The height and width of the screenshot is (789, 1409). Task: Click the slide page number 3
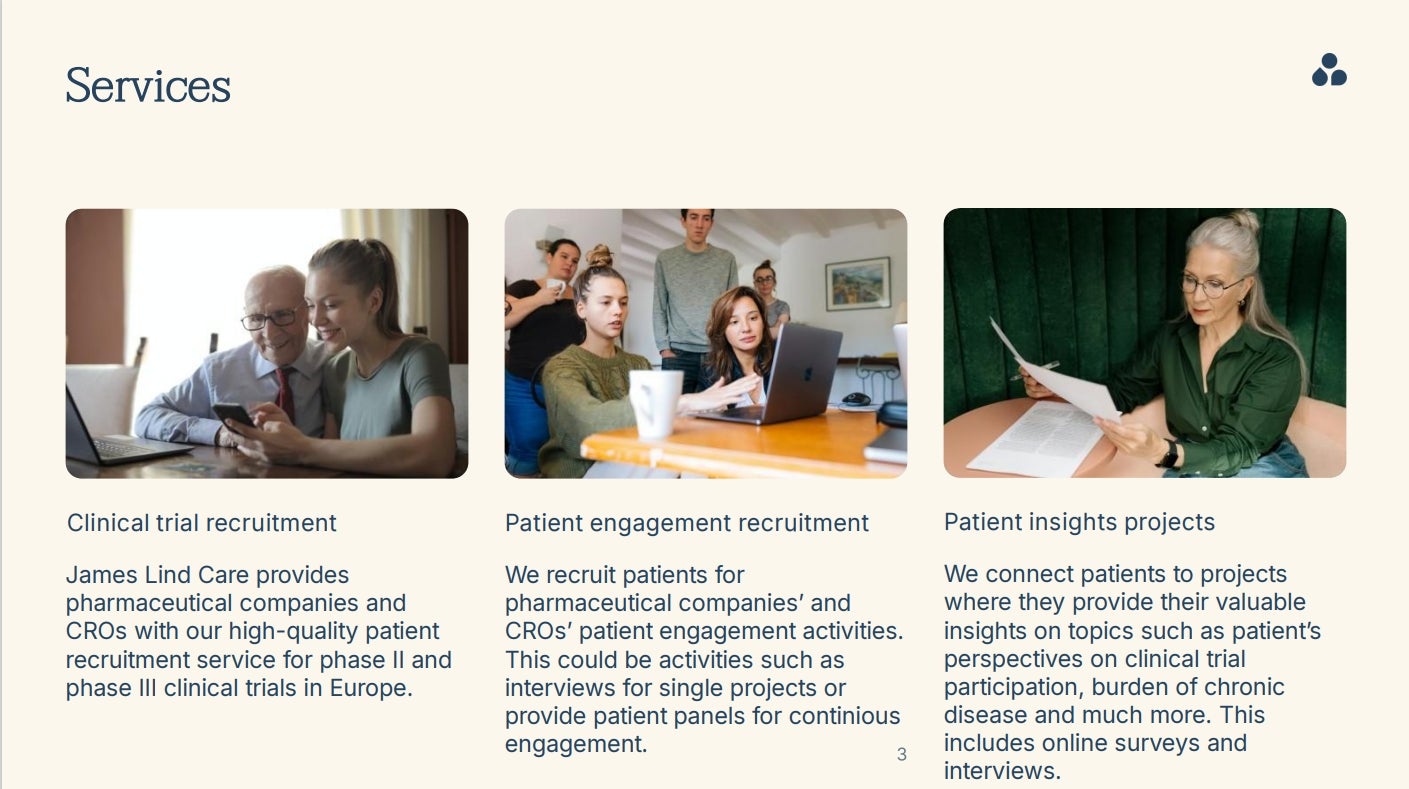[902, 755]
